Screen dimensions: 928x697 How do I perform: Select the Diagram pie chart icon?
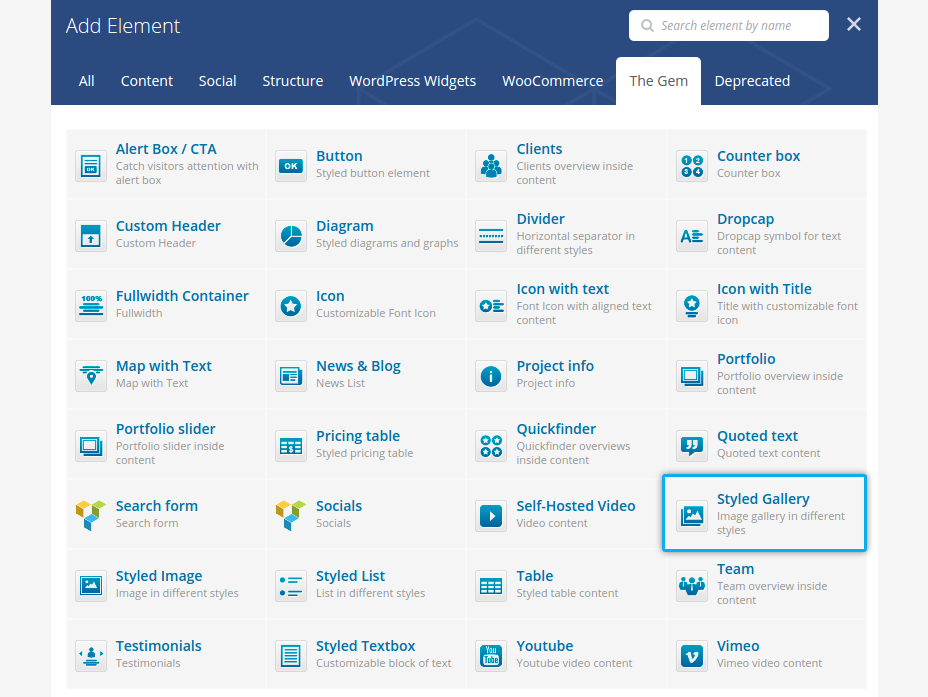(291, 235)
